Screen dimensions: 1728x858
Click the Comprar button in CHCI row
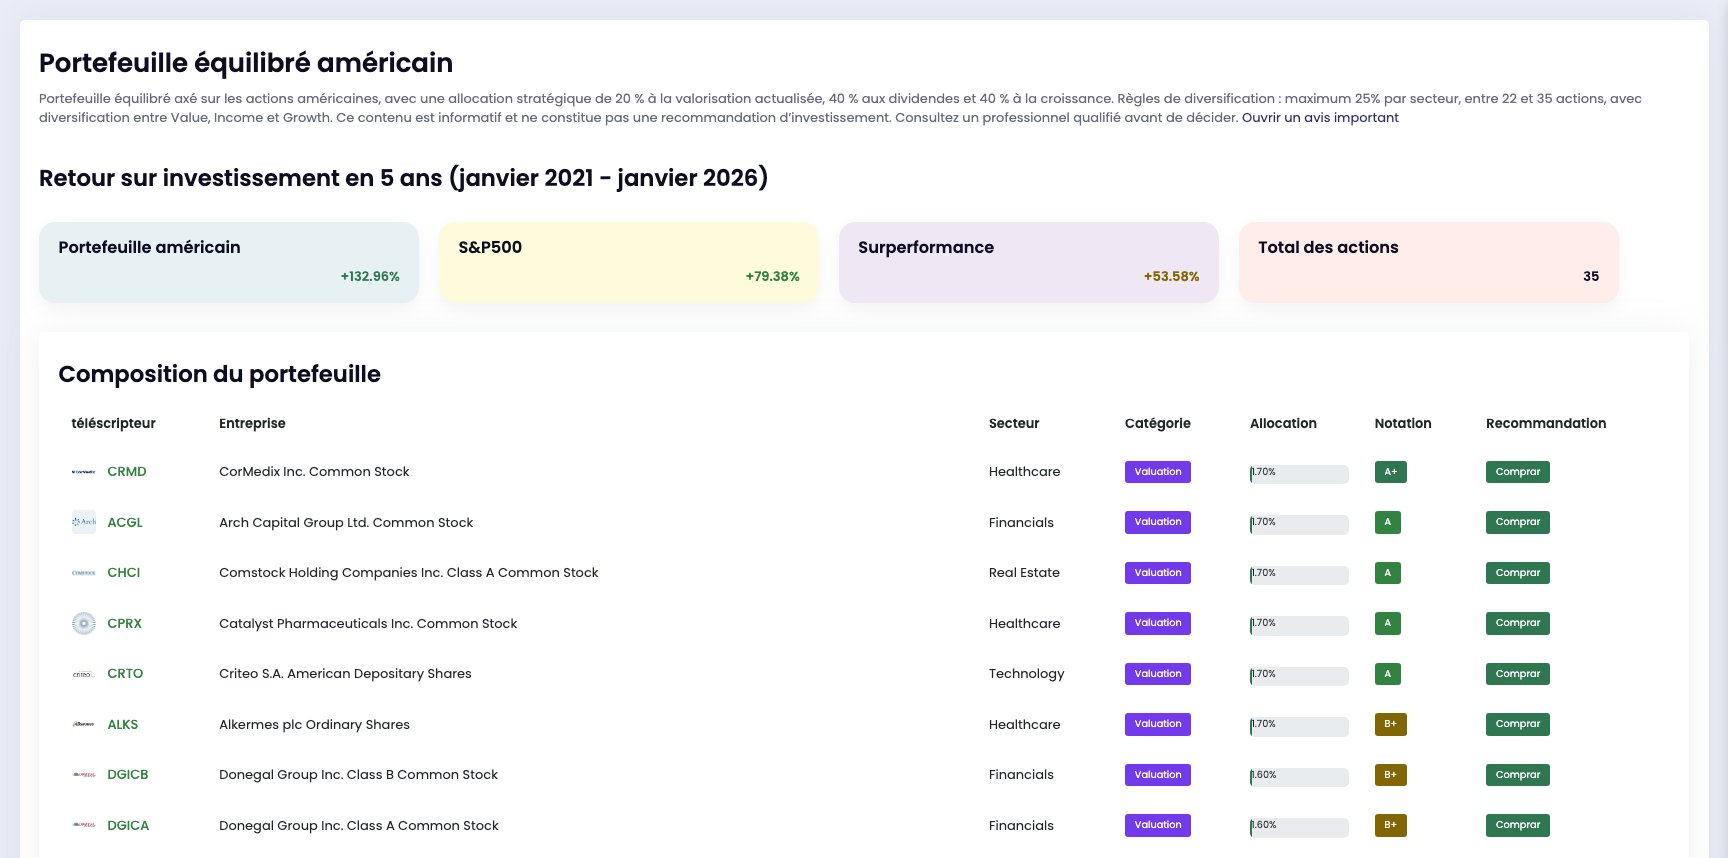point(1518,573)
